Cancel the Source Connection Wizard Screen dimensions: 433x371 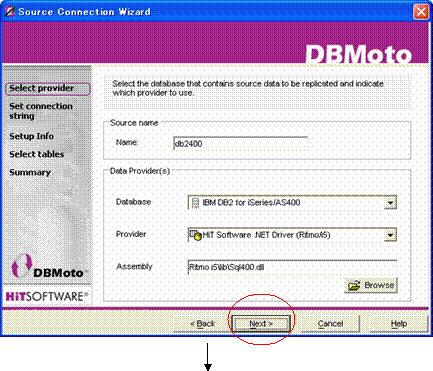[330, 323]
